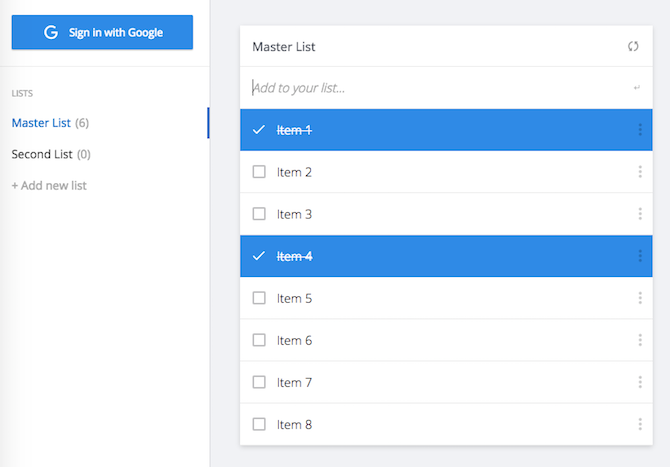
Task: Expand options menu for Item 7
Action: pos(640,382)
